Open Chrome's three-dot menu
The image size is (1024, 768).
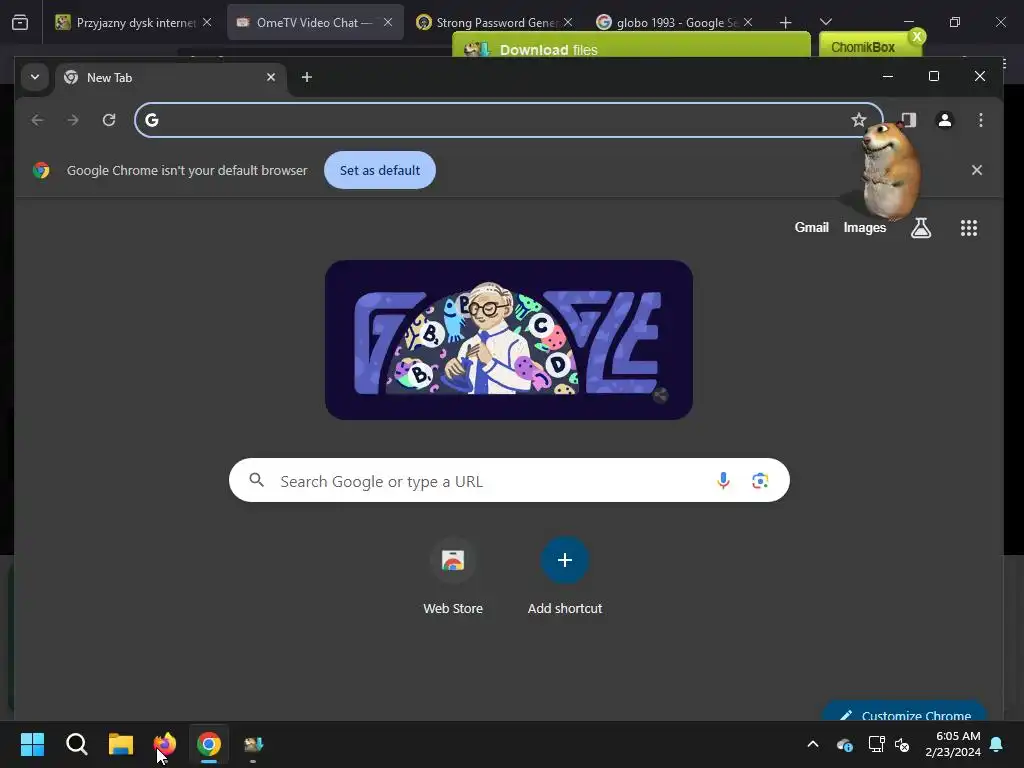pyautogui.click(x=981, y=120)
